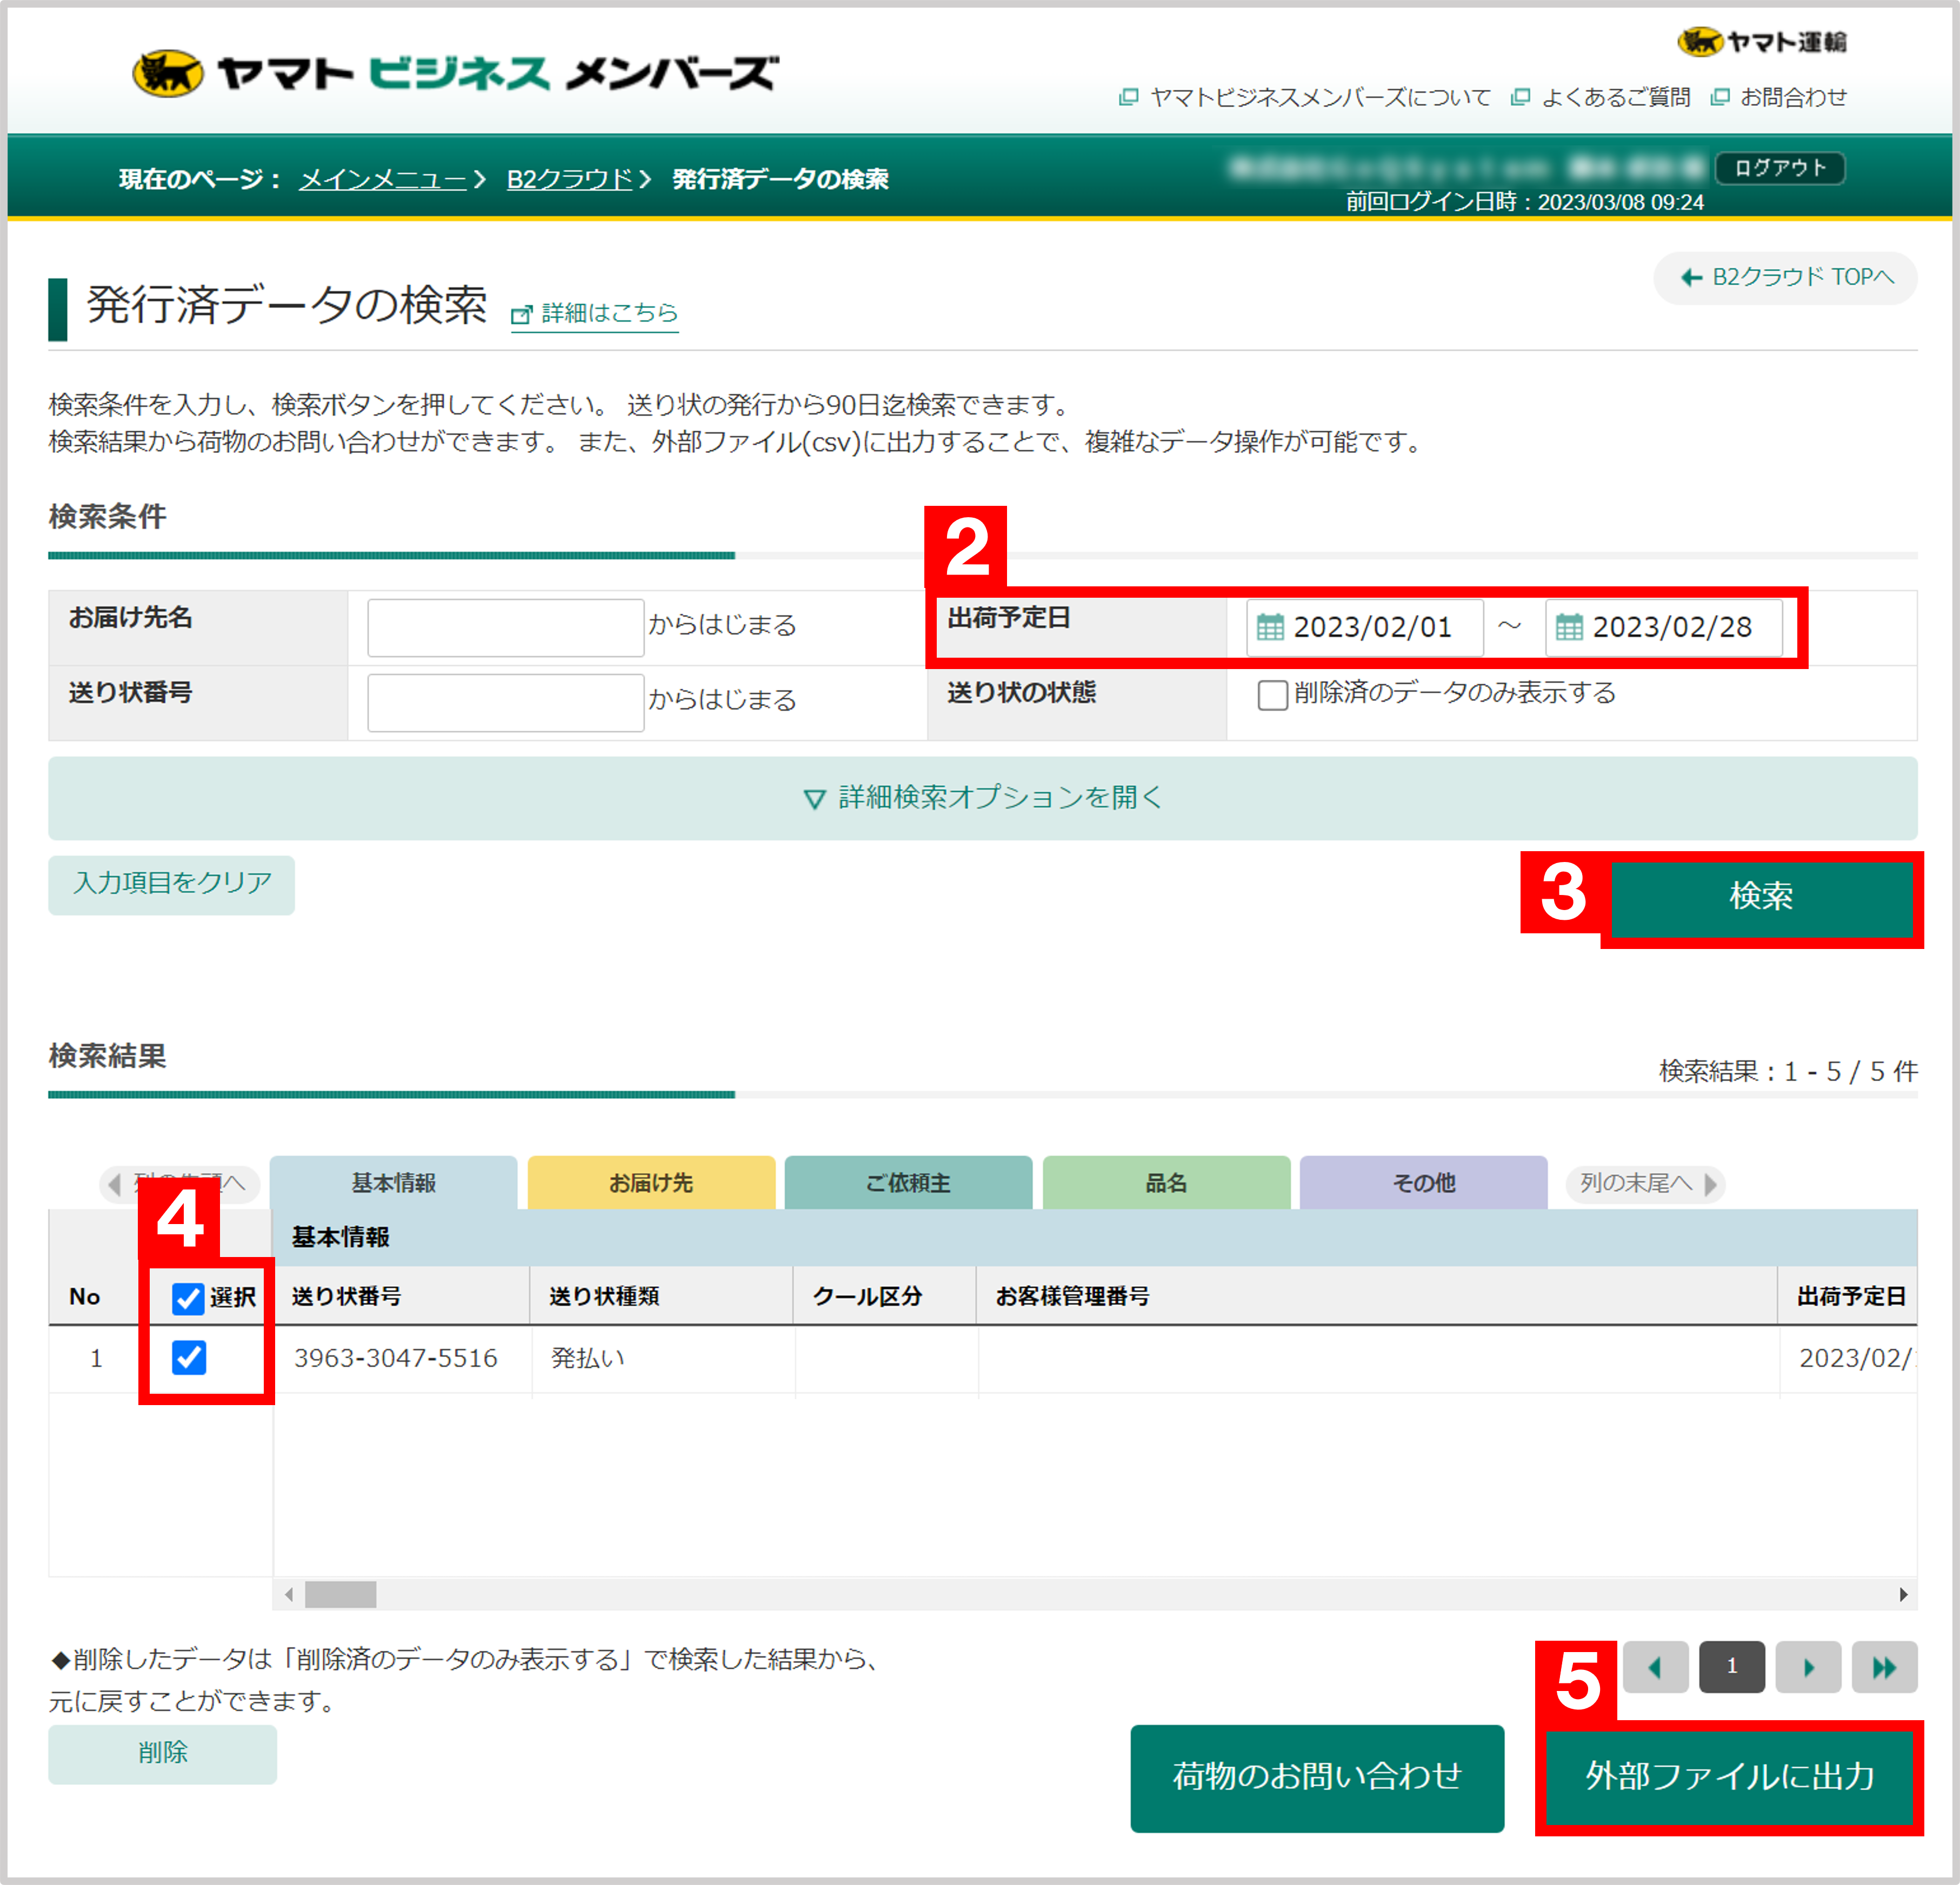
Task: Go to B2クラウド breadcrumb
Action: click(x=570, y=179)
